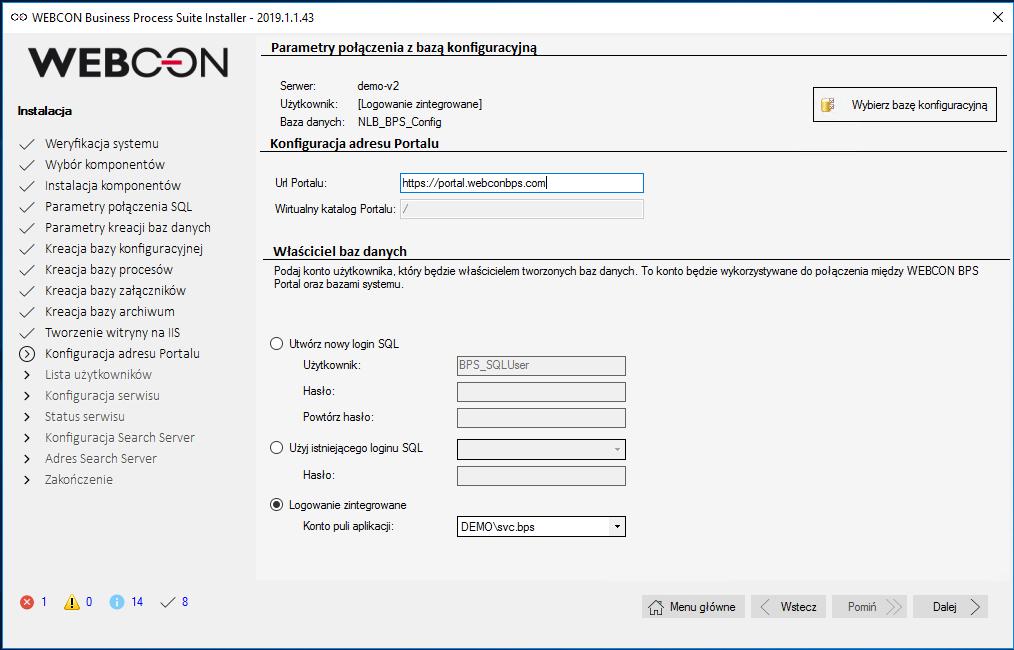Click checkmark icon beside Parametry połączenia SQL
Screen dimensions: 1014x650
point(27,207)
